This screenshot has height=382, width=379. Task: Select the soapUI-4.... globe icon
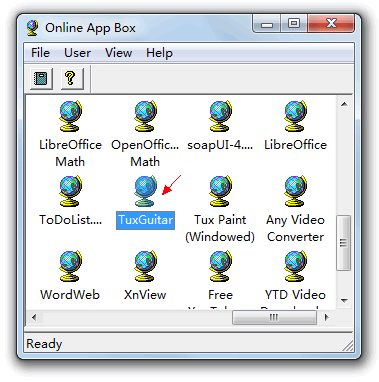click(x=220, y=116)
